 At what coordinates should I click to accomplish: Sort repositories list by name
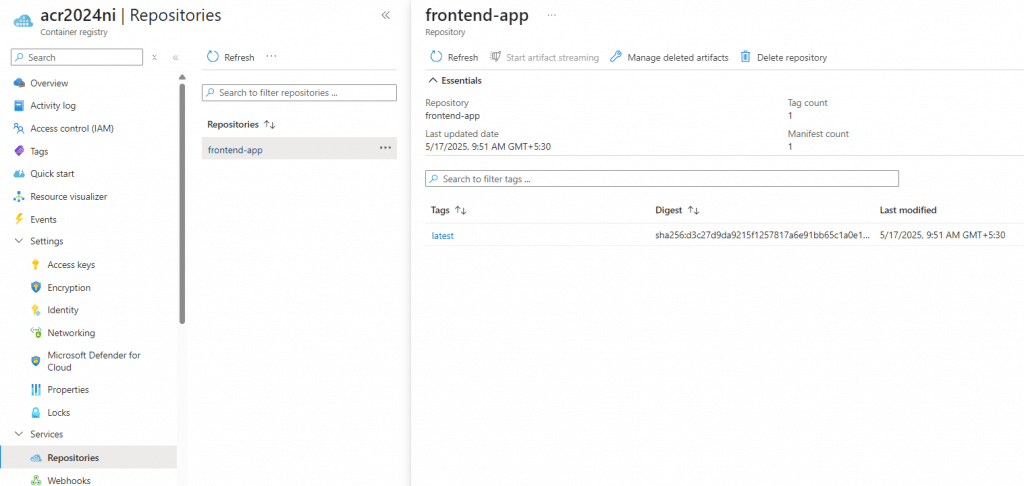coord(269,125)
